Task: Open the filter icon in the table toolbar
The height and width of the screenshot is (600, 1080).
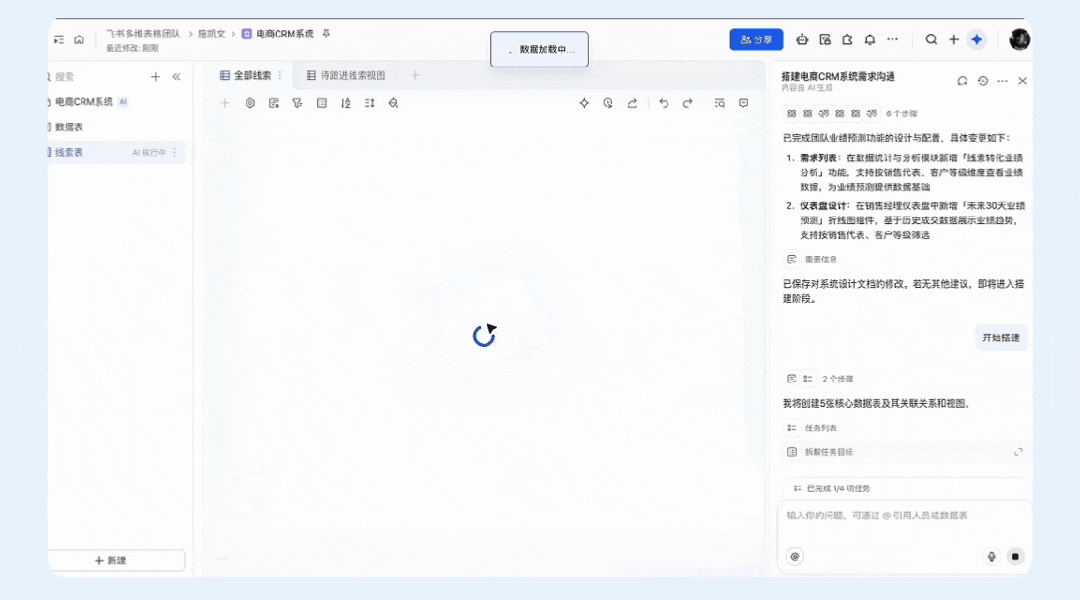Action: 298,102
